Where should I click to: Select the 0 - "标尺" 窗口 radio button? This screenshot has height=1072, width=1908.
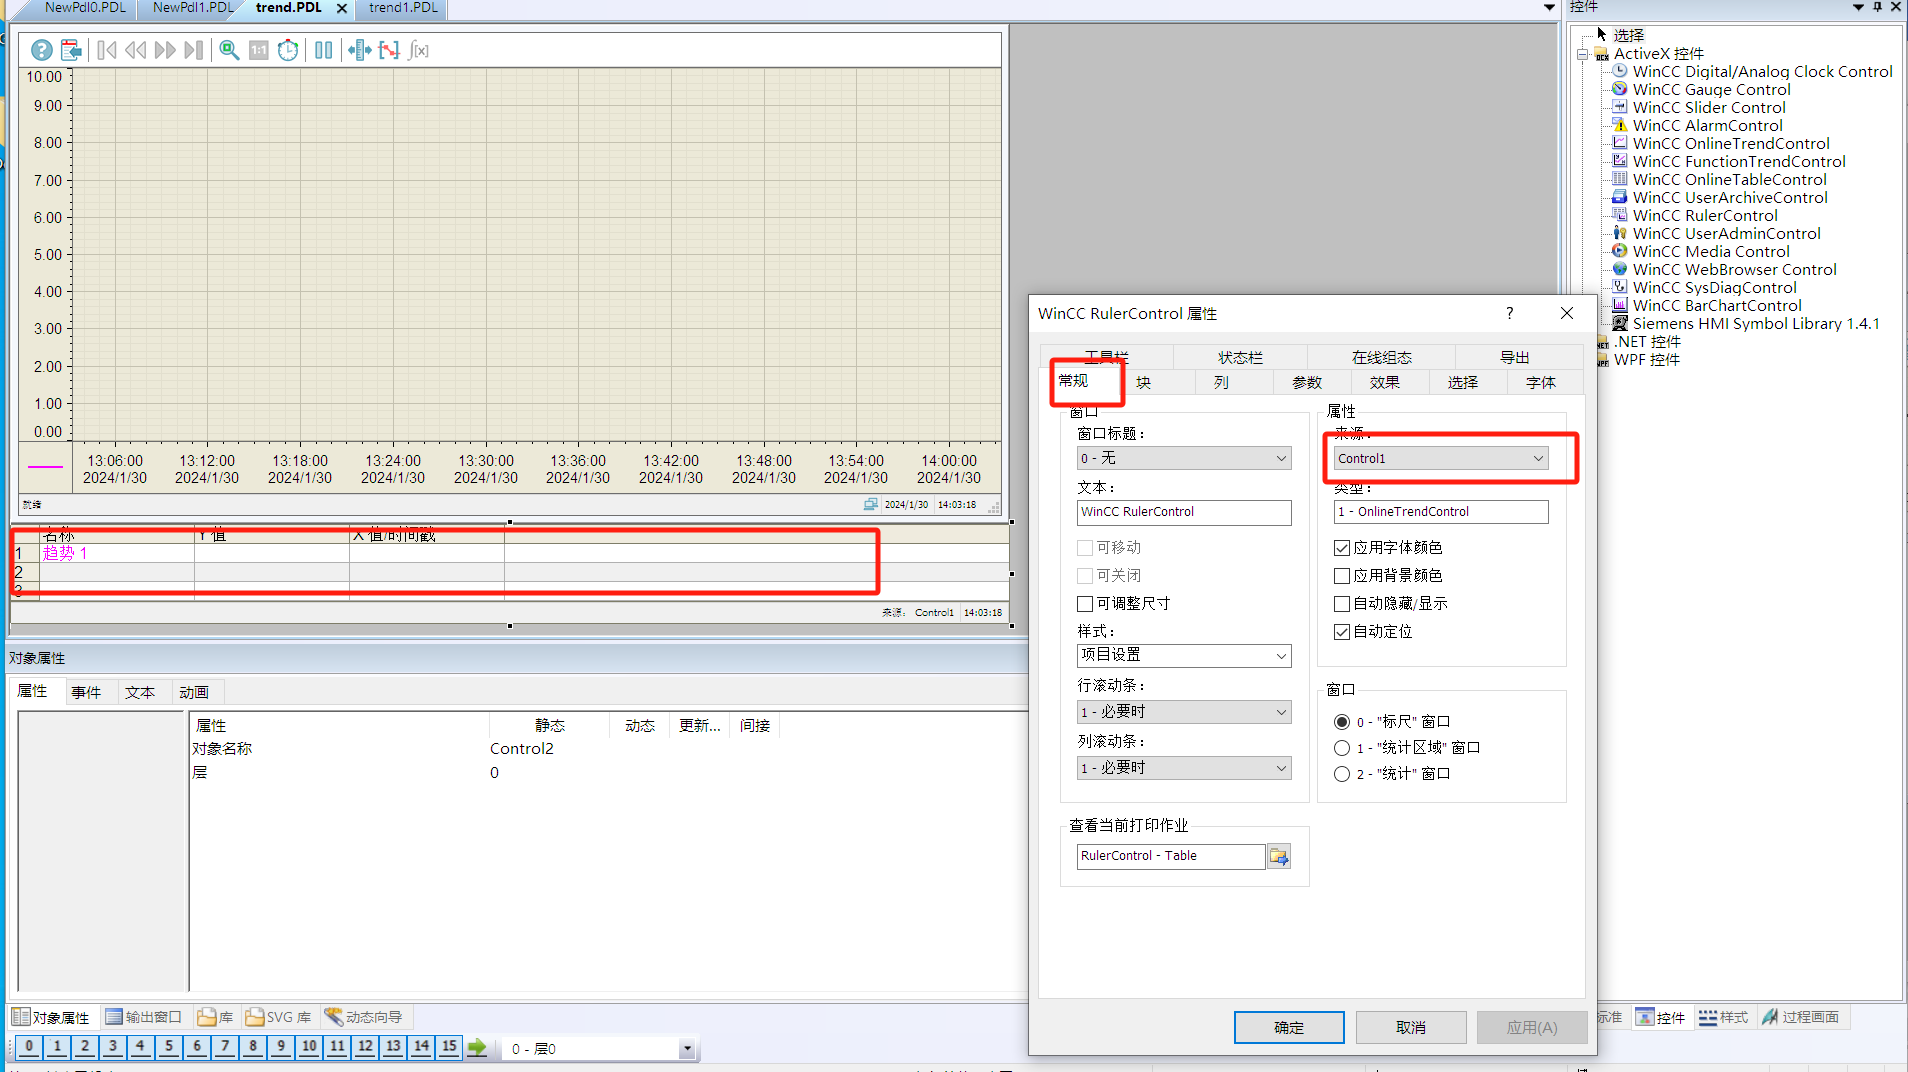1342,722
